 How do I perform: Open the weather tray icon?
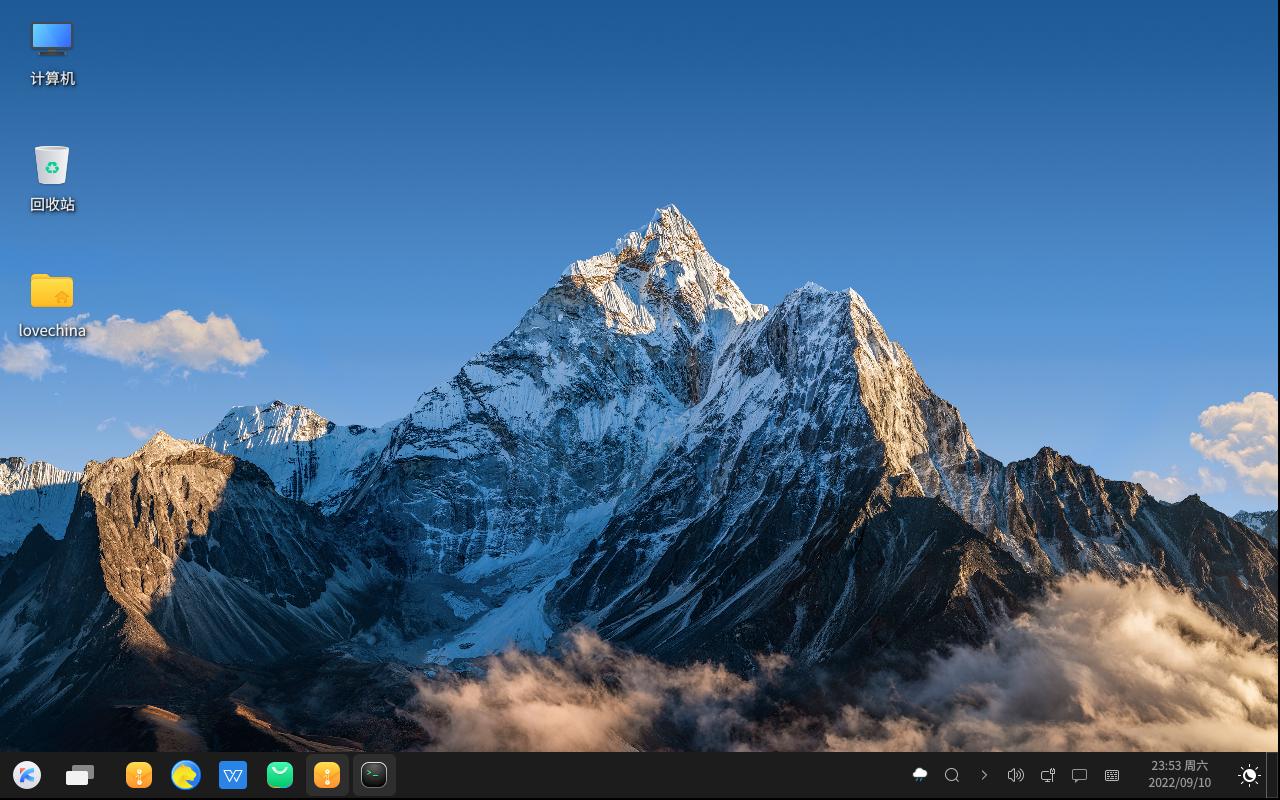(920, 775)
